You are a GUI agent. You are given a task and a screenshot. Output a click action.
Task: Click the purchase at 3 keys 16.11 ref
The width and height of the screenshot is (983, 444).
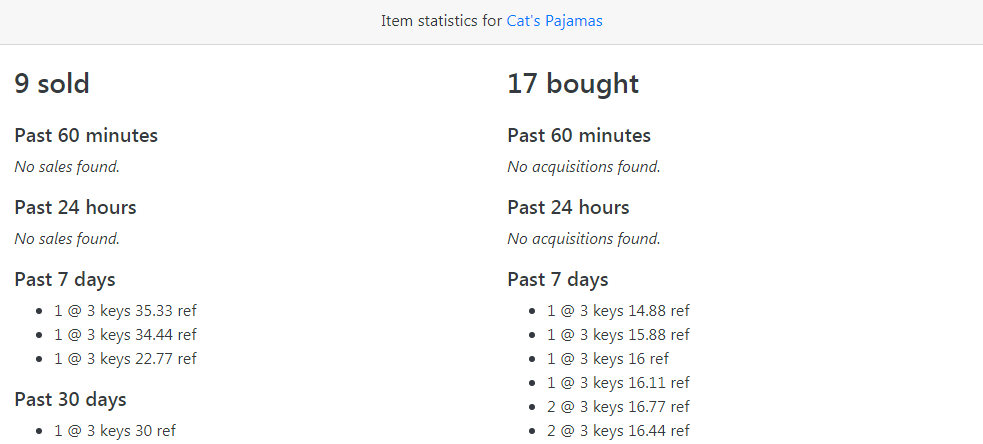point(618,383)
